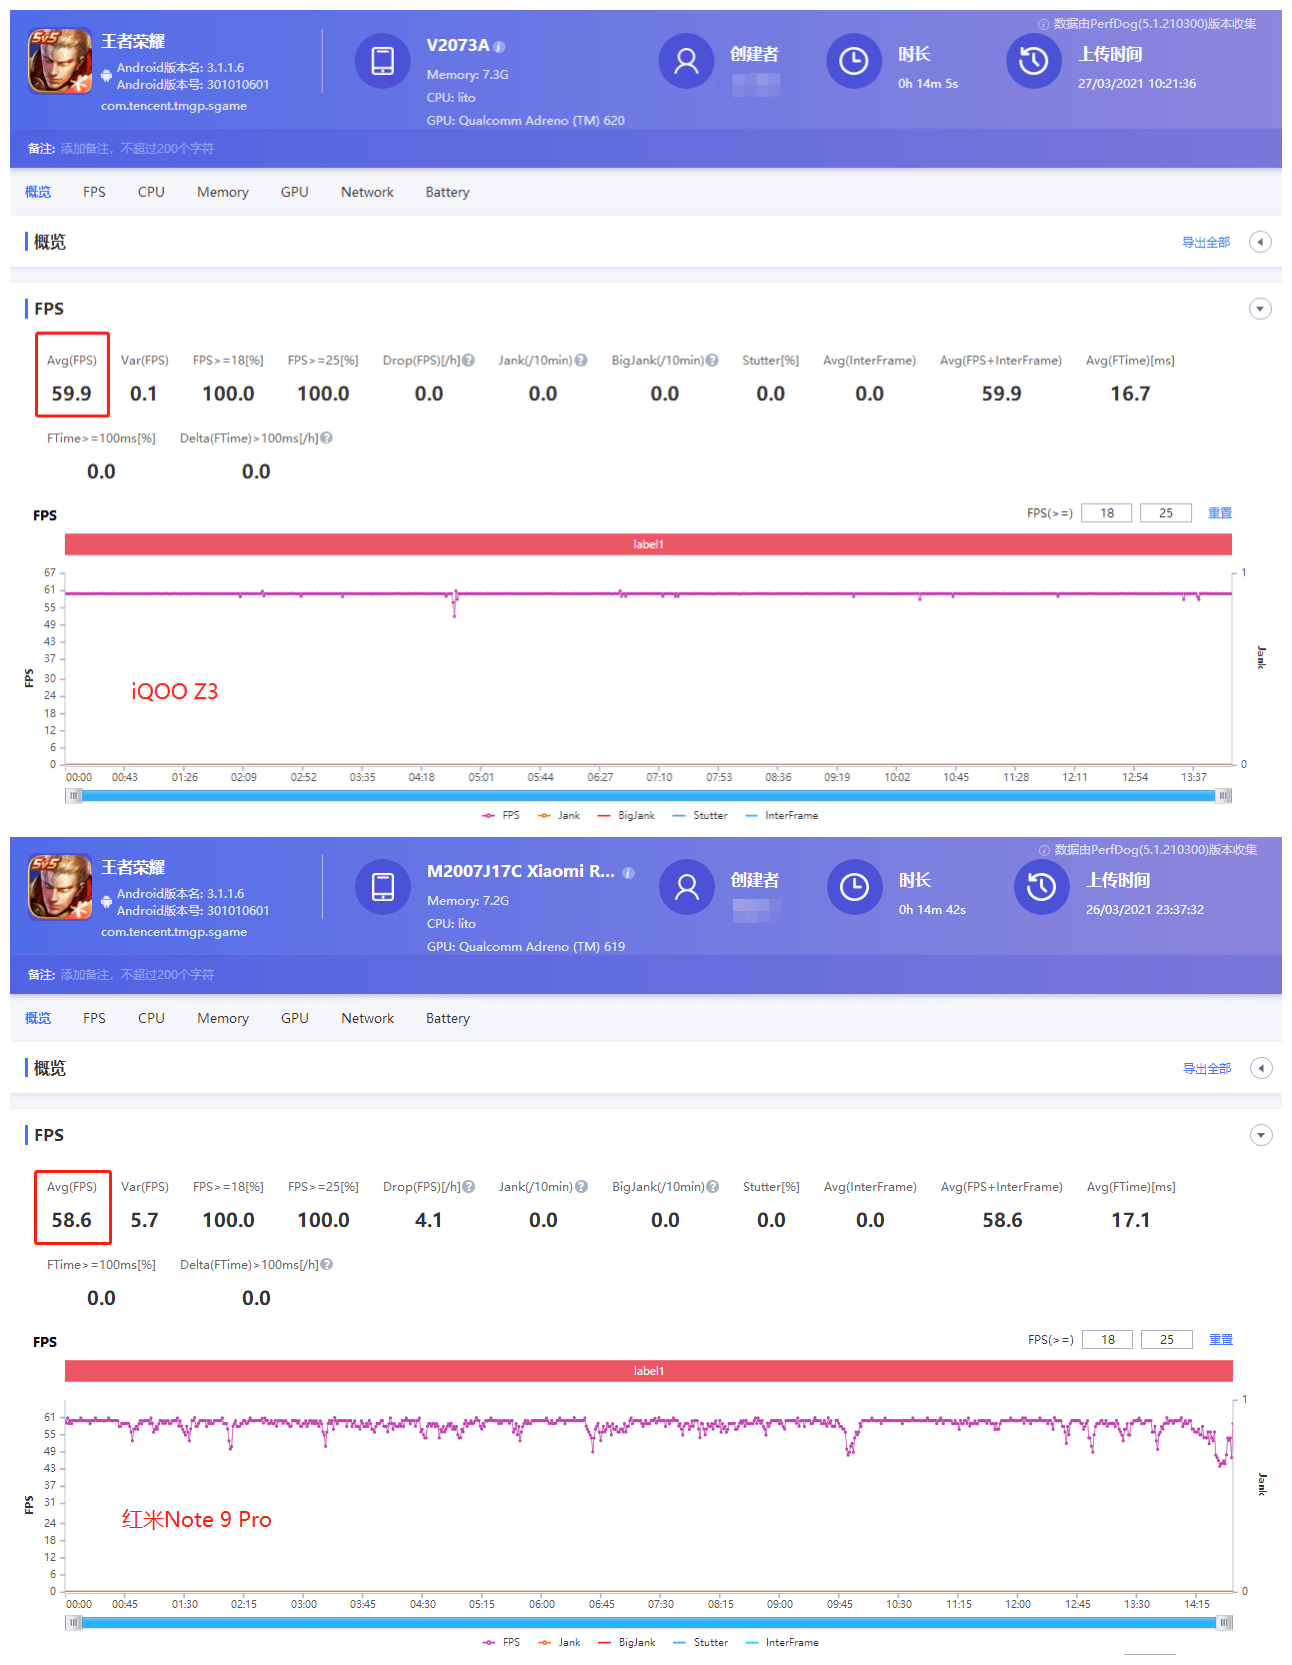The image size is (1292, 1665).
Task: Click the info icon beside M2007J17C Xiaomi R...
Action: point(628,873)
